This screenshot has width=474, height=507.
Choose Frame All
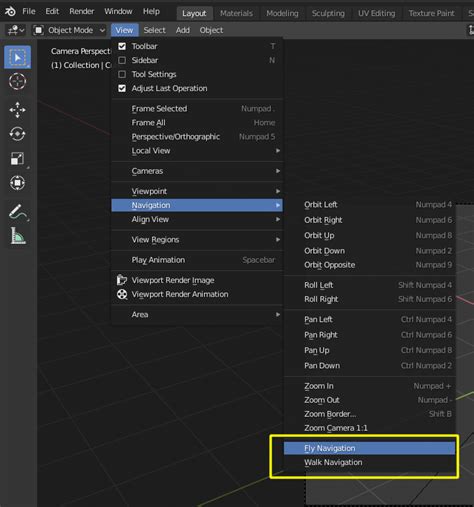[x=197, y=123]
